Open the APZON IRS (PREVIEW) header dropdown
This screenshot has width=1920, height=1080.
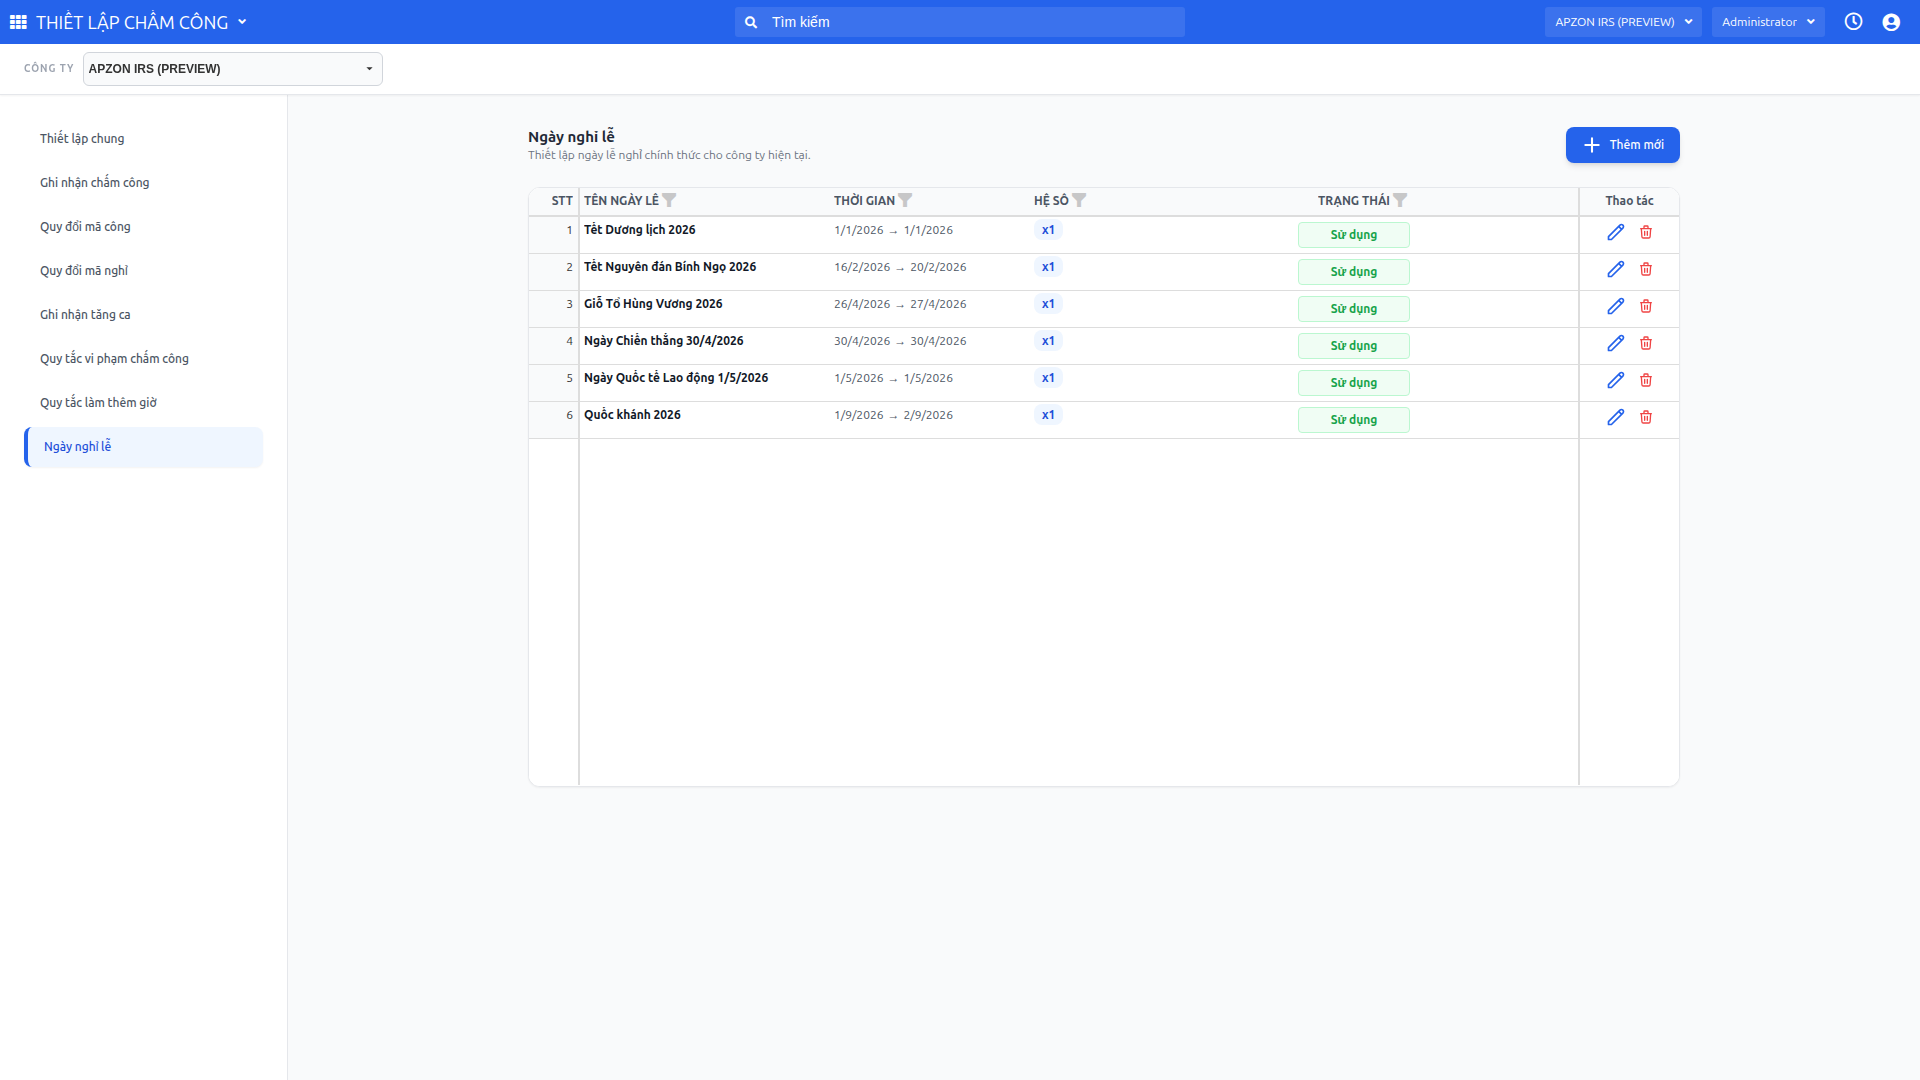tap(1623, 22)
